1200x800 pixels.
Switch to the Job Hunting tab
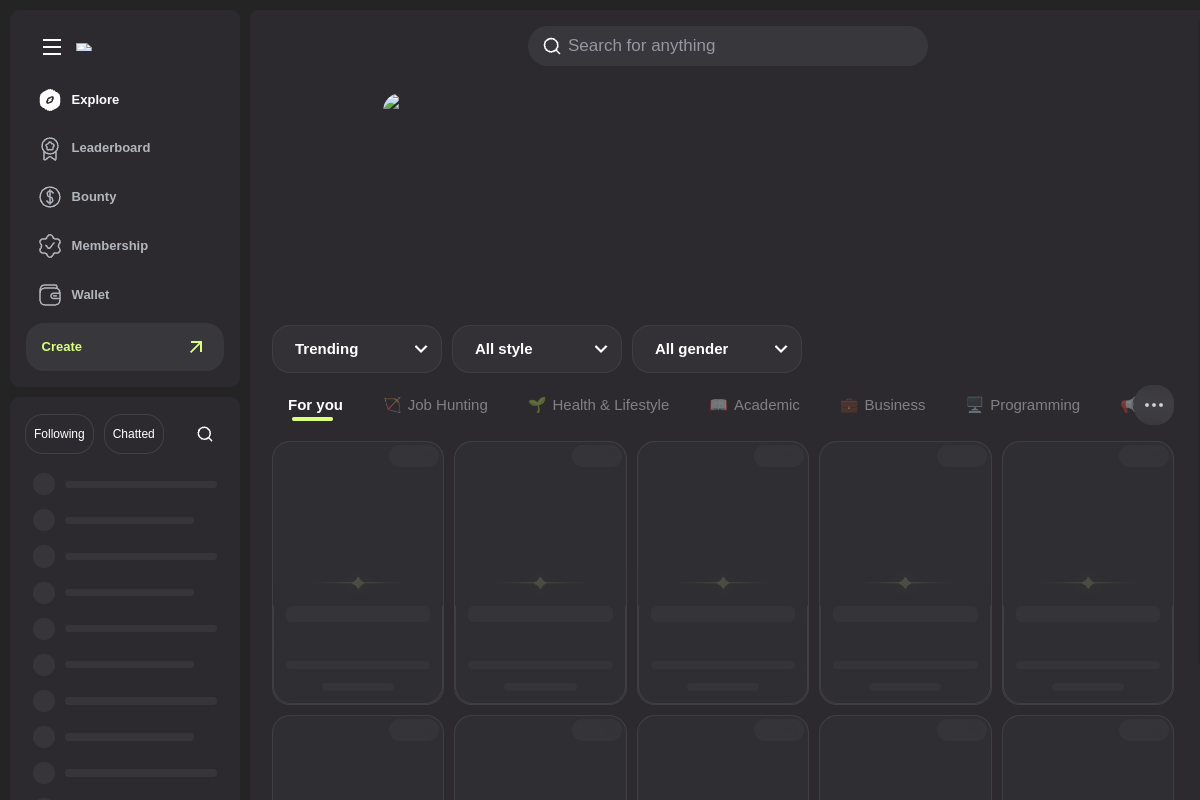tap(436, 405)
